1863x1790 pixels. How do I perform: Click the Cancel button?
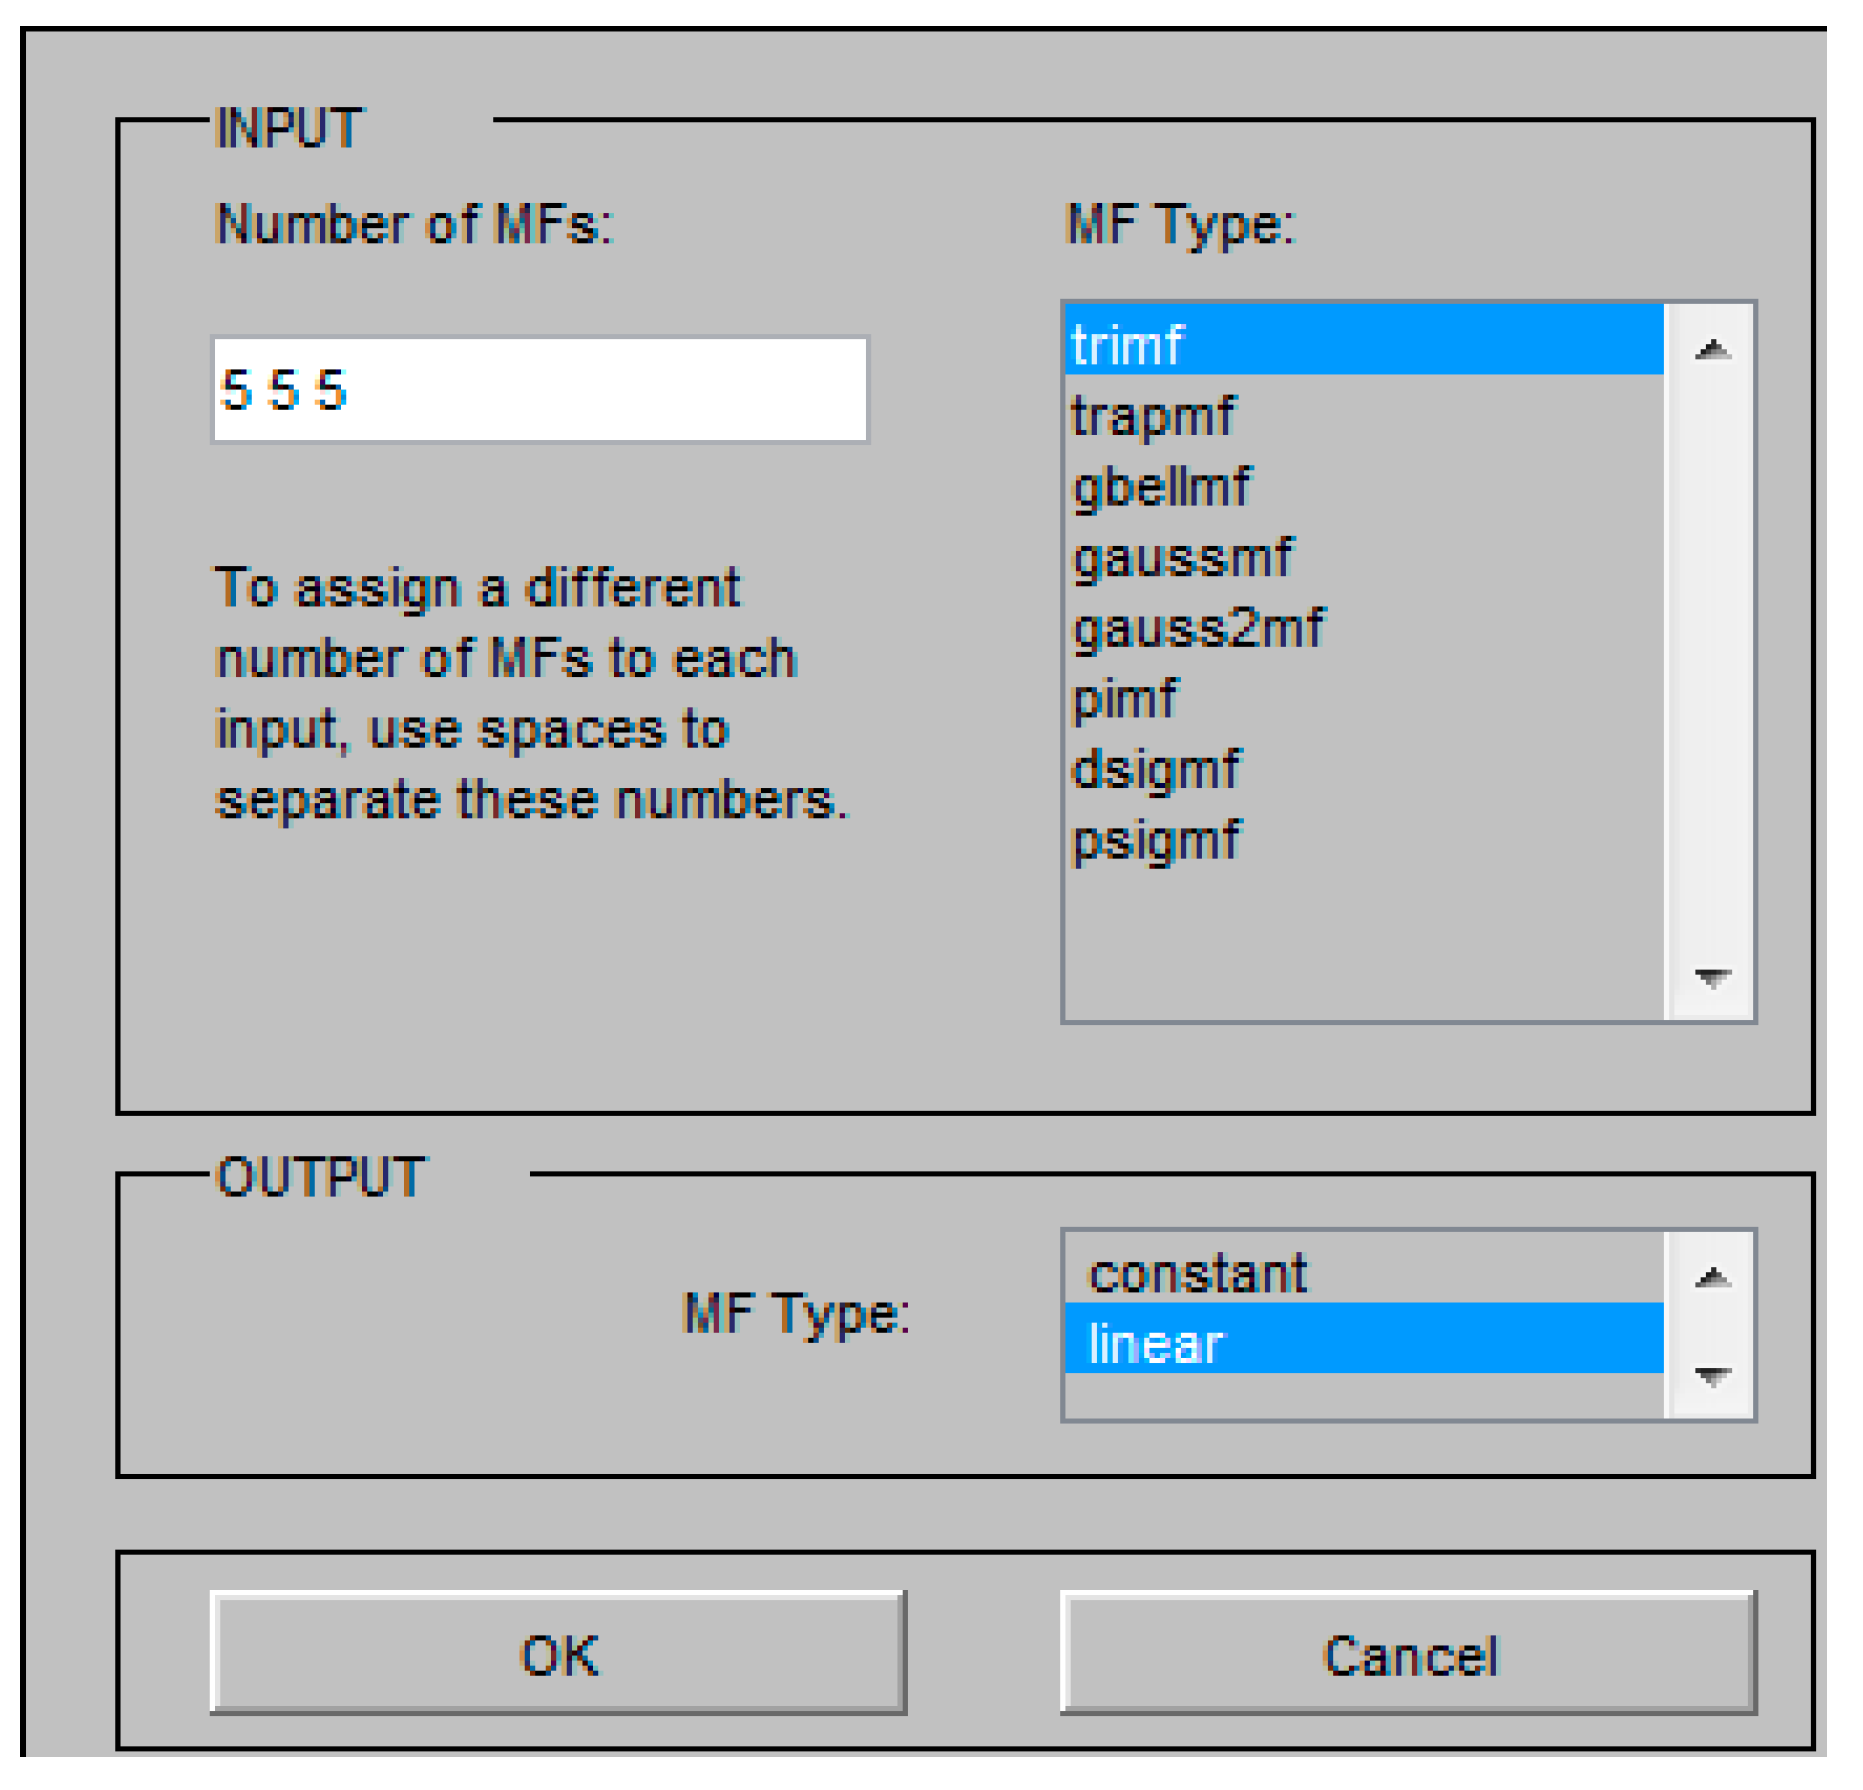click(1408, 1654)
